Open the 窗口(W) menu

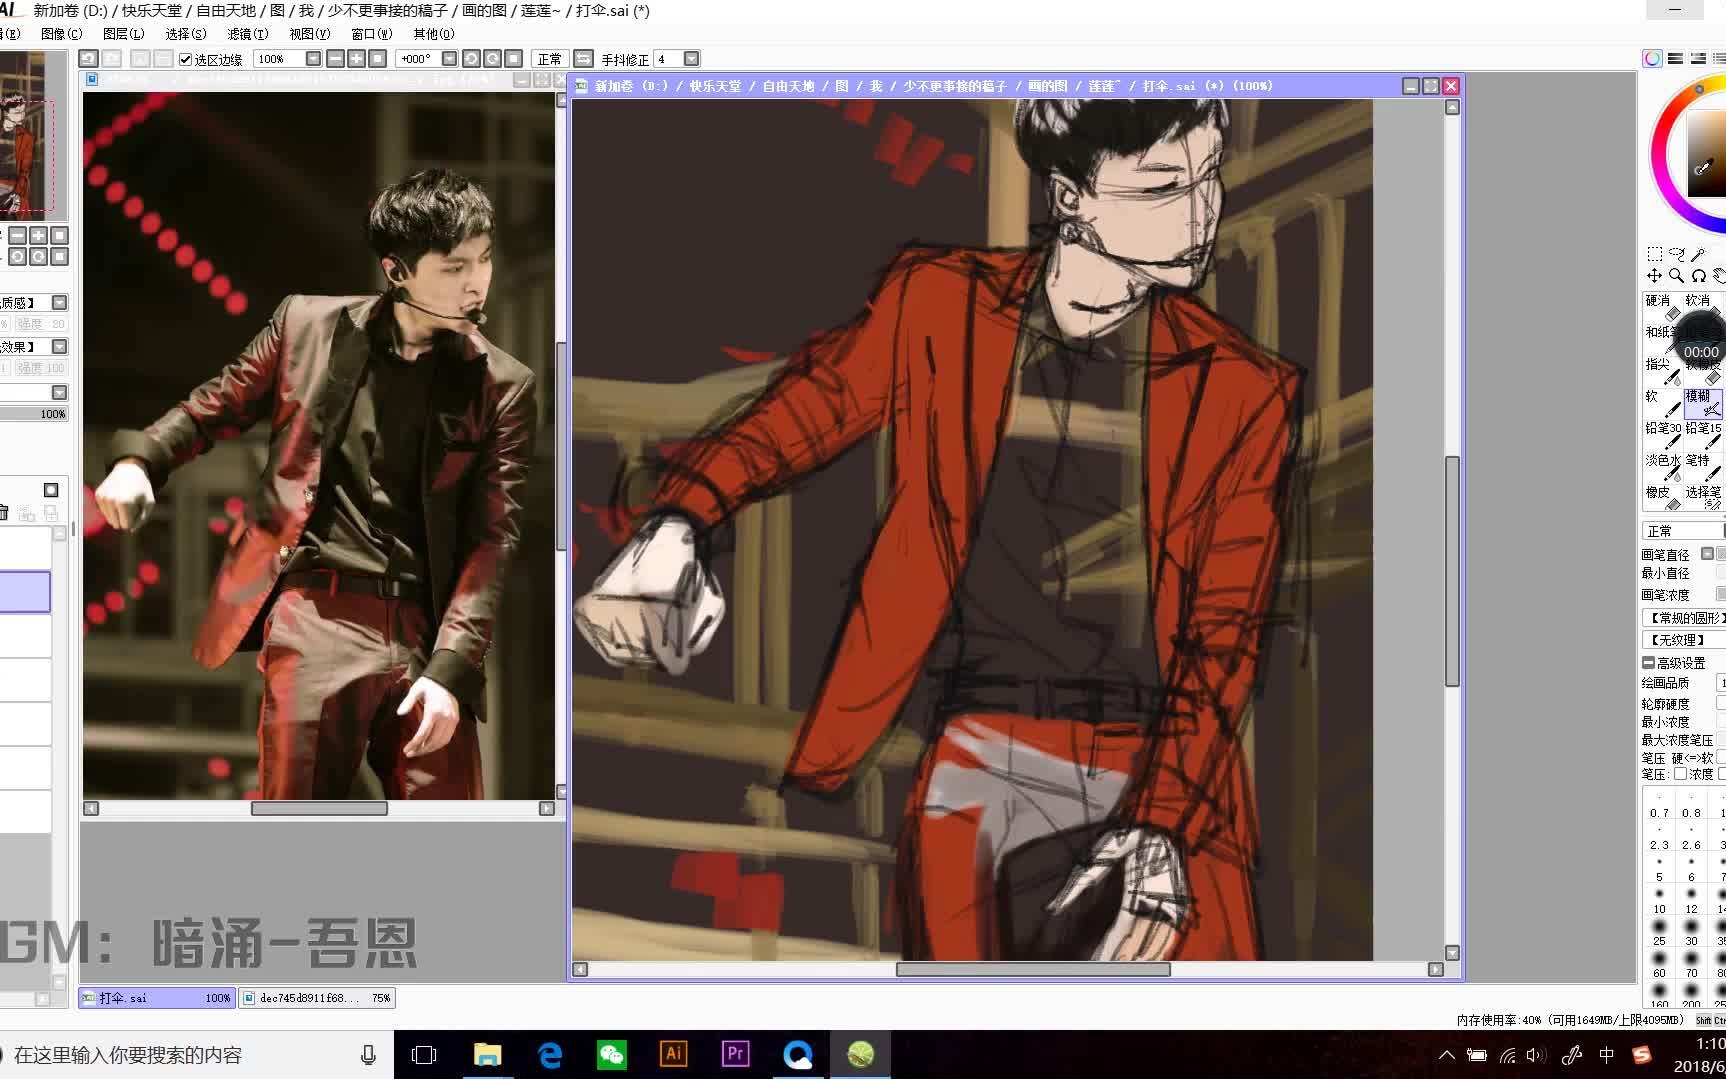point(371,34)
